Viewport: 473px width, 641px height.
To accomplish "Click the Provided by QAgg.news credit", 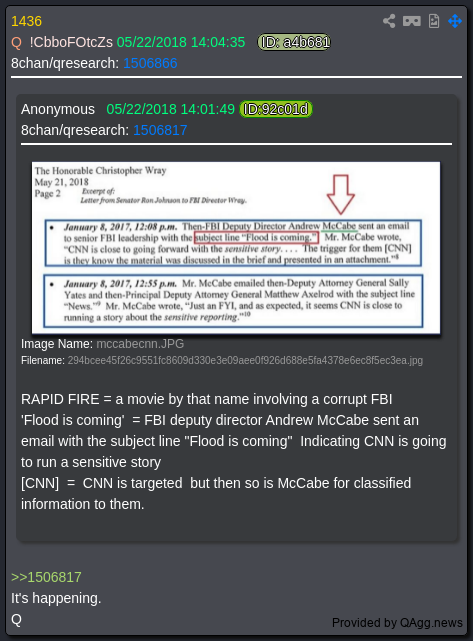I will [397, 623].
